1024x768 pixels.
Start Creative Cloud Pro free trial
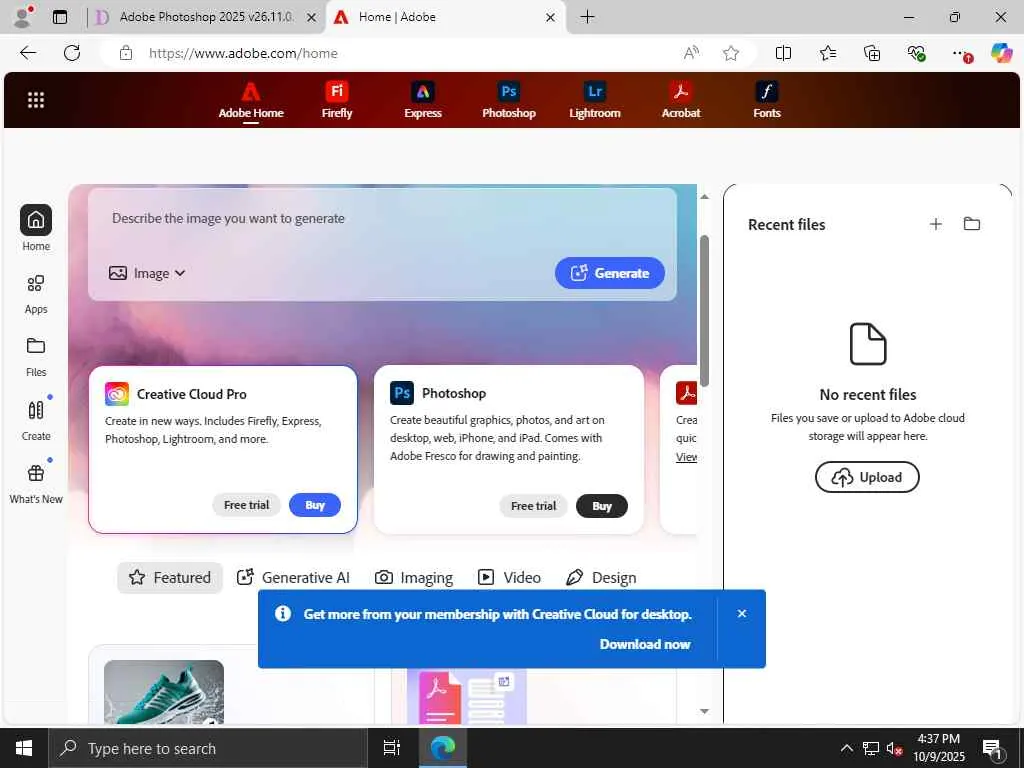click(x=246, y=505)
